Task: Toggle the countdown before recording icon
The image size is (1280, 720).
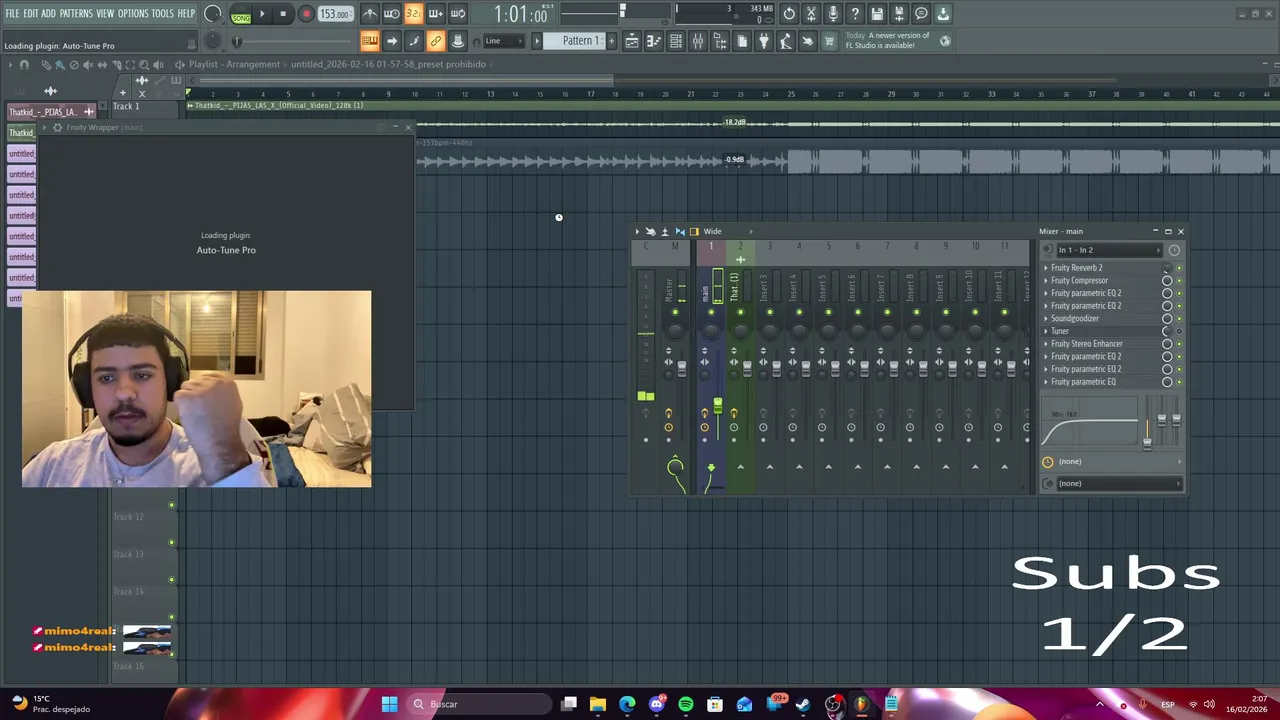Action: click(413, 13)
